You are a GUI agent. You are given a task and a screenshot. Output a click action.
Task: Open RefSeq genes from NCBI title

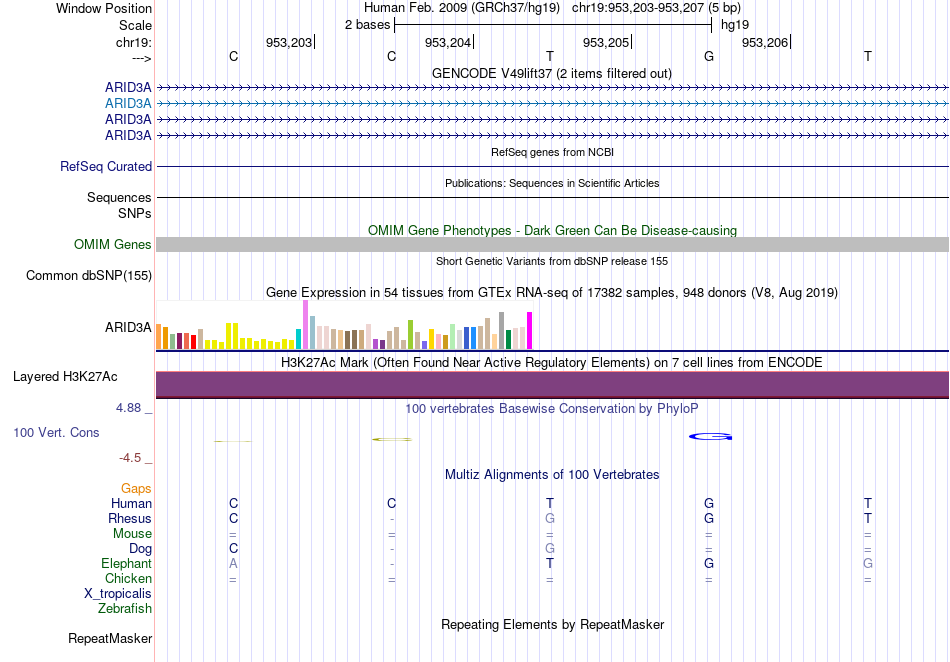click(x=552, y=152)
